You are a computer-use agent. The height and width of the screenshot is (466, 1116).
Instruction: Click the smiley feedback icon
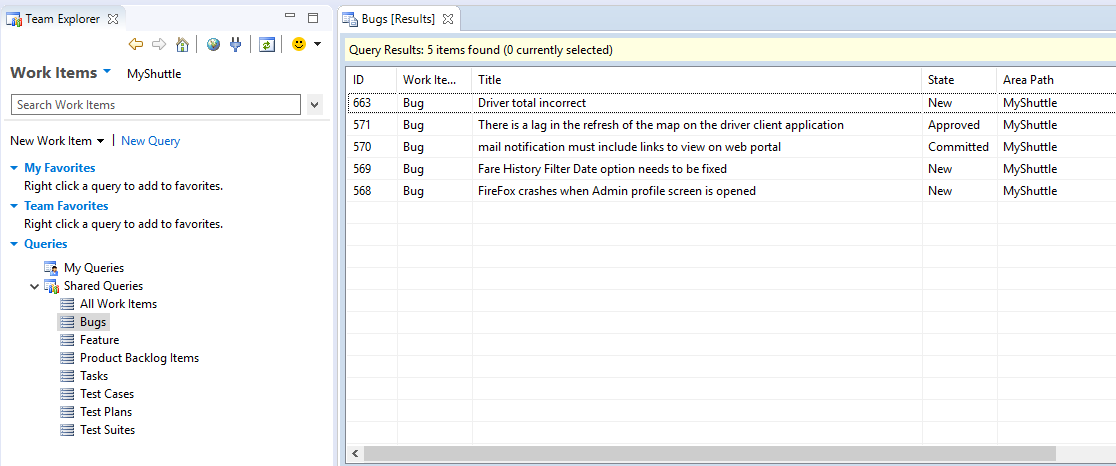(x=299, y=44)
